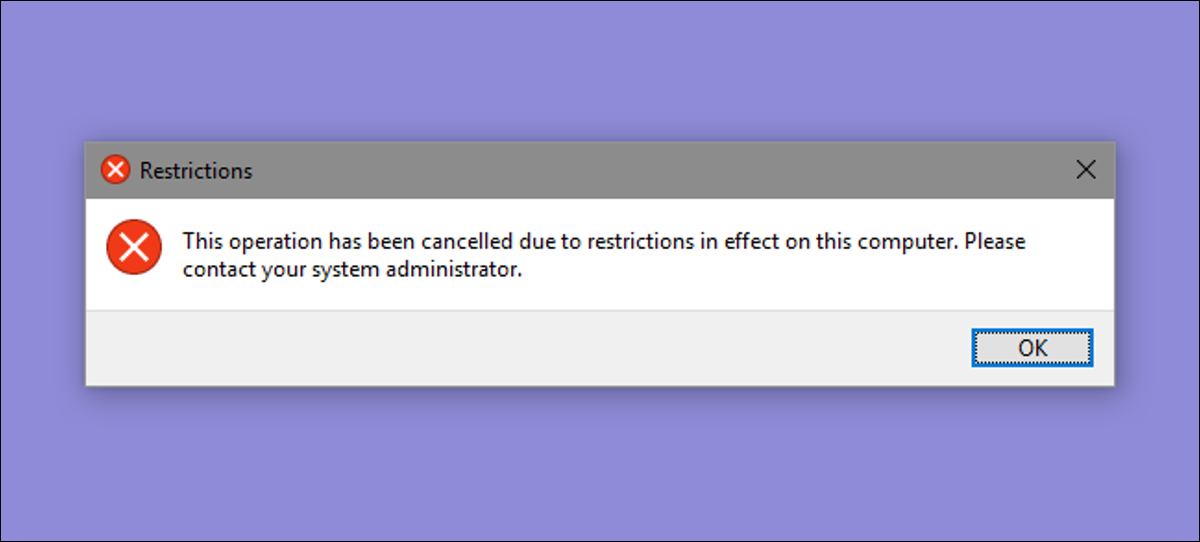Image resolution: width=1200 pixels, height=542 pixels.
Task: Select the Restrictions title text
Action: pyautogui.click(x=196, y=171)
